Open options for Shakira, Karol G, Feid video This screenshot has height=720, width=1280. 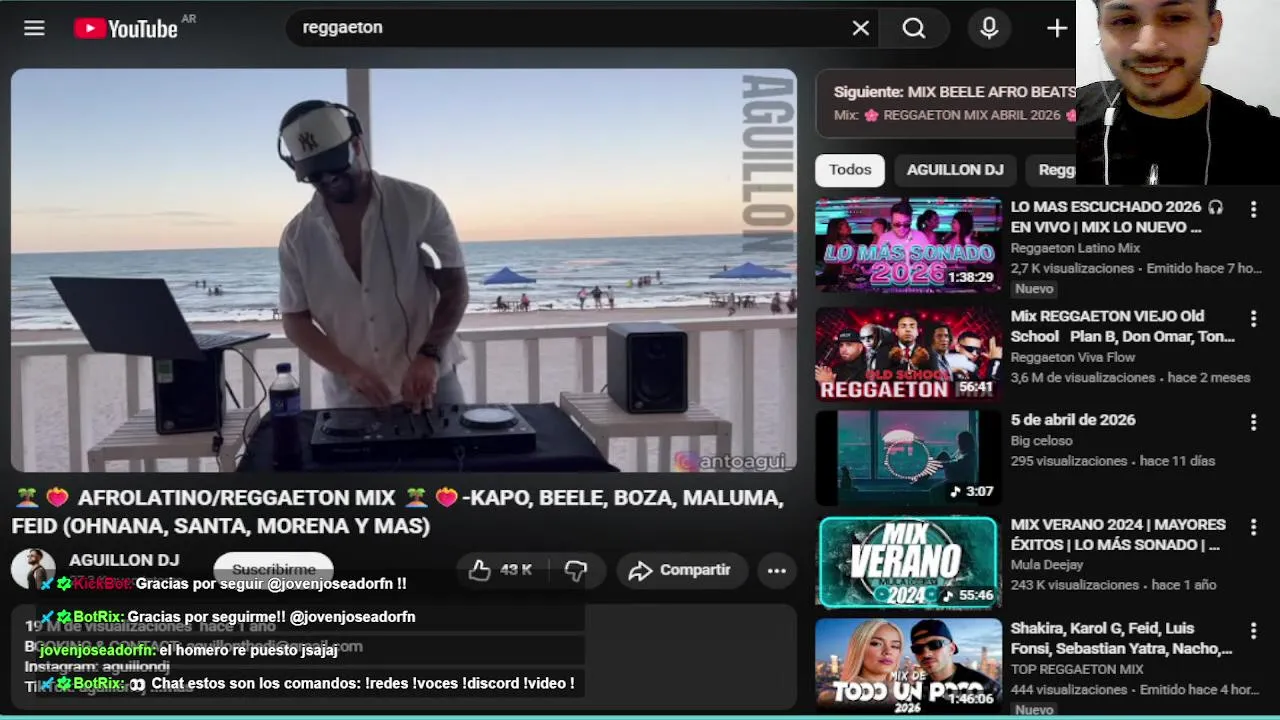(x=1253, y=631)
